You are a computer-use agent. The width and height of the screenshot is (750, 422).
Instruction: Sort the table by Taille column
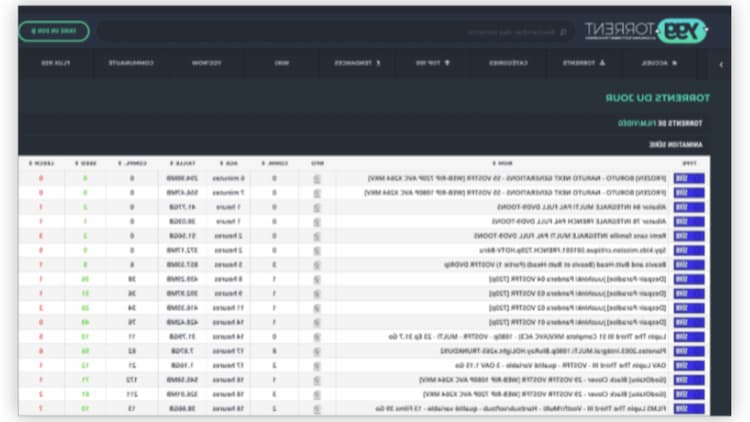(182, 163)
